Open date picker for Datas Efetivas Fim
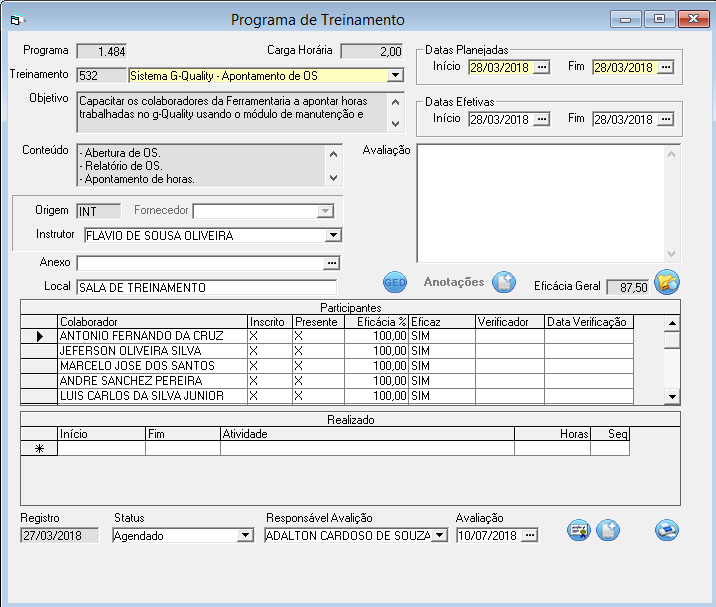The image size is (716, 607). pyautogui.click(x=666, y=119)
